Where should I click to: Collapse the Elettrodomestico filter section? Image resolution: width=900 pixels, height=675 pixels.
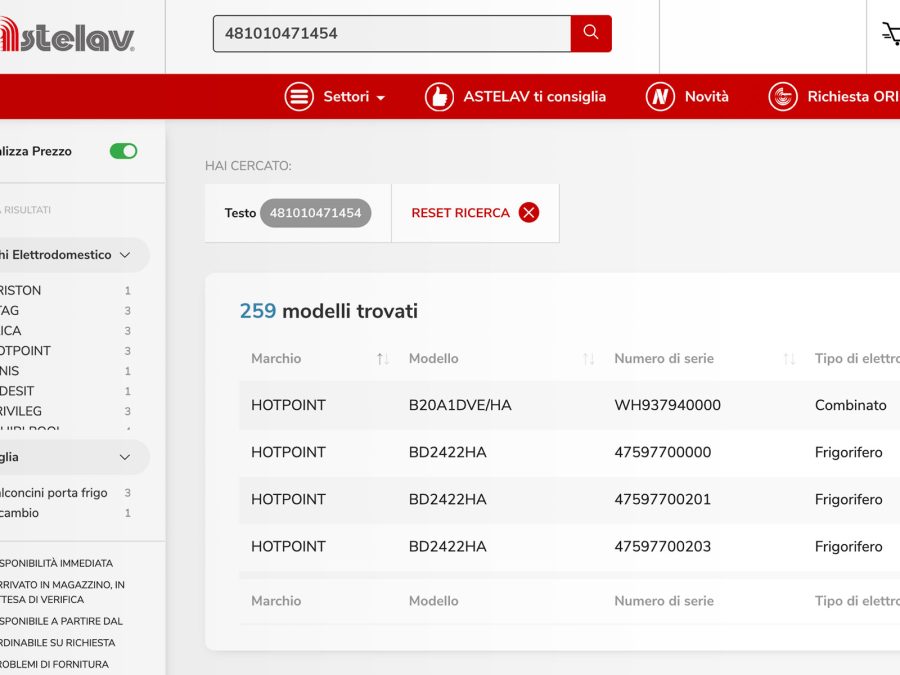point(125,255)
